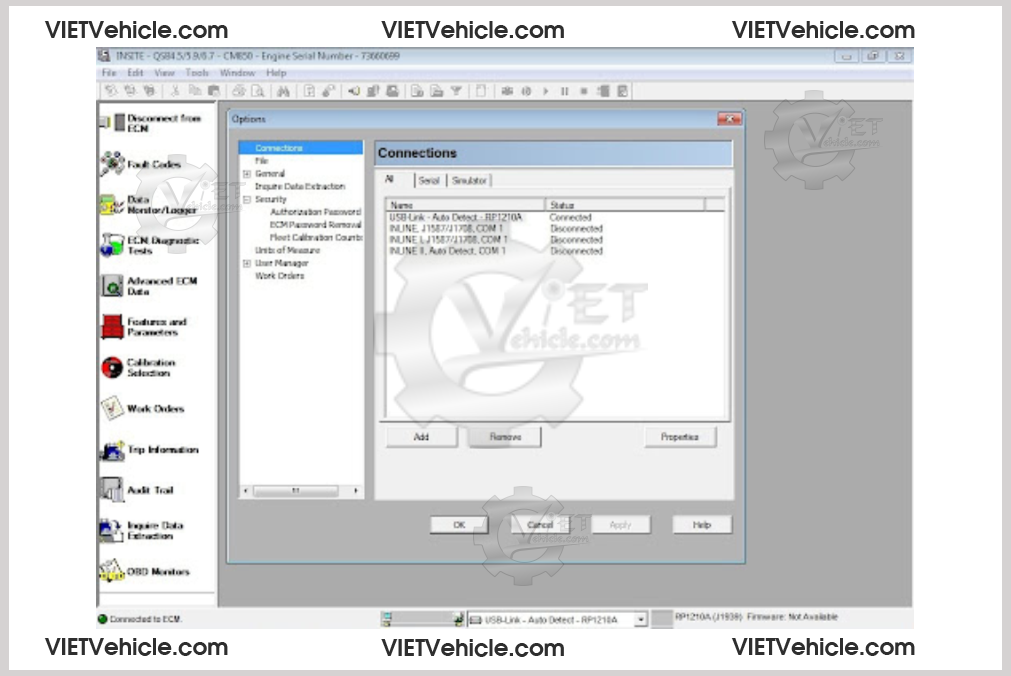Click the options tree horizontal scrollbar
Viewport: 1011px width, 676px height.
click(300, 491)
